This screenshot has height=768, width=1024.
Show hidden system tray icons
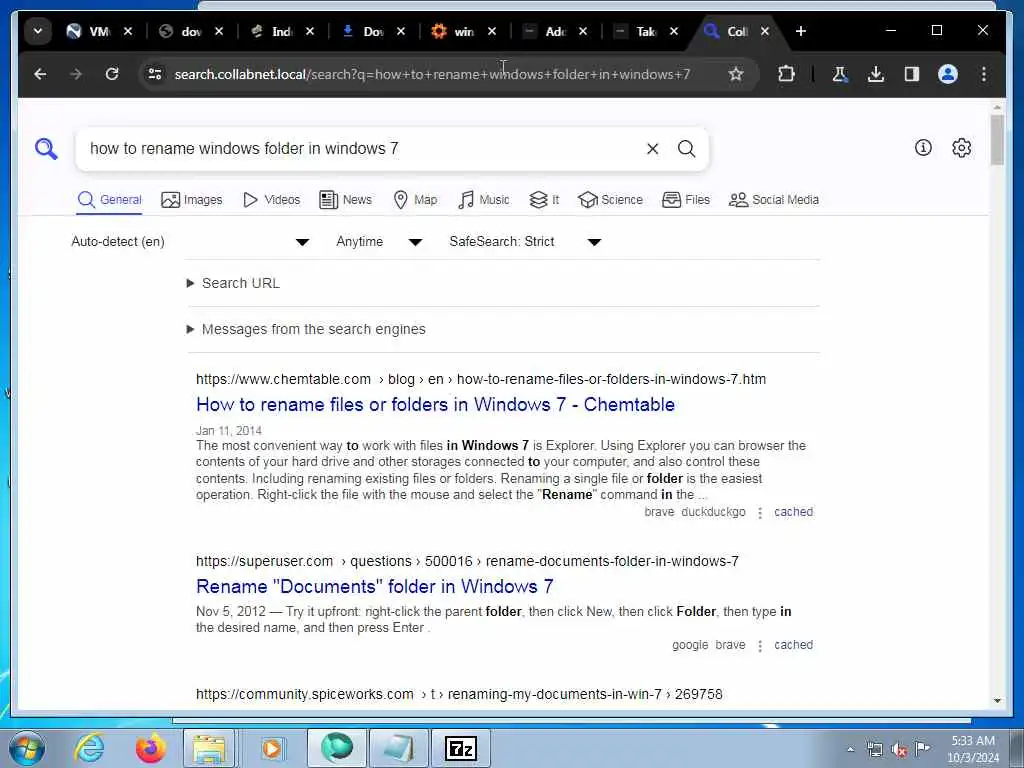850,749
